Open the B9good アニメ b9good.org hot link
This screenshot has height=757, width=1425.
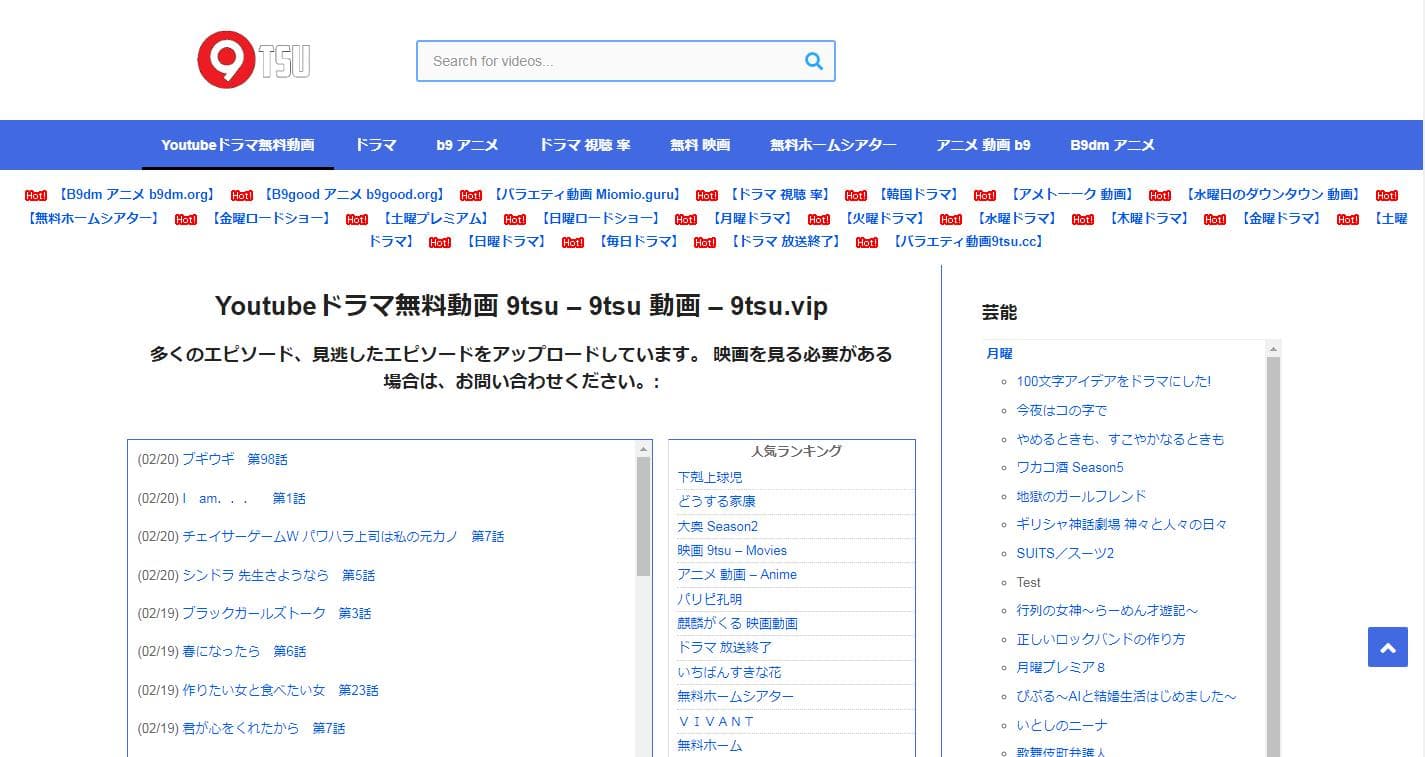(x=352, y=195)
